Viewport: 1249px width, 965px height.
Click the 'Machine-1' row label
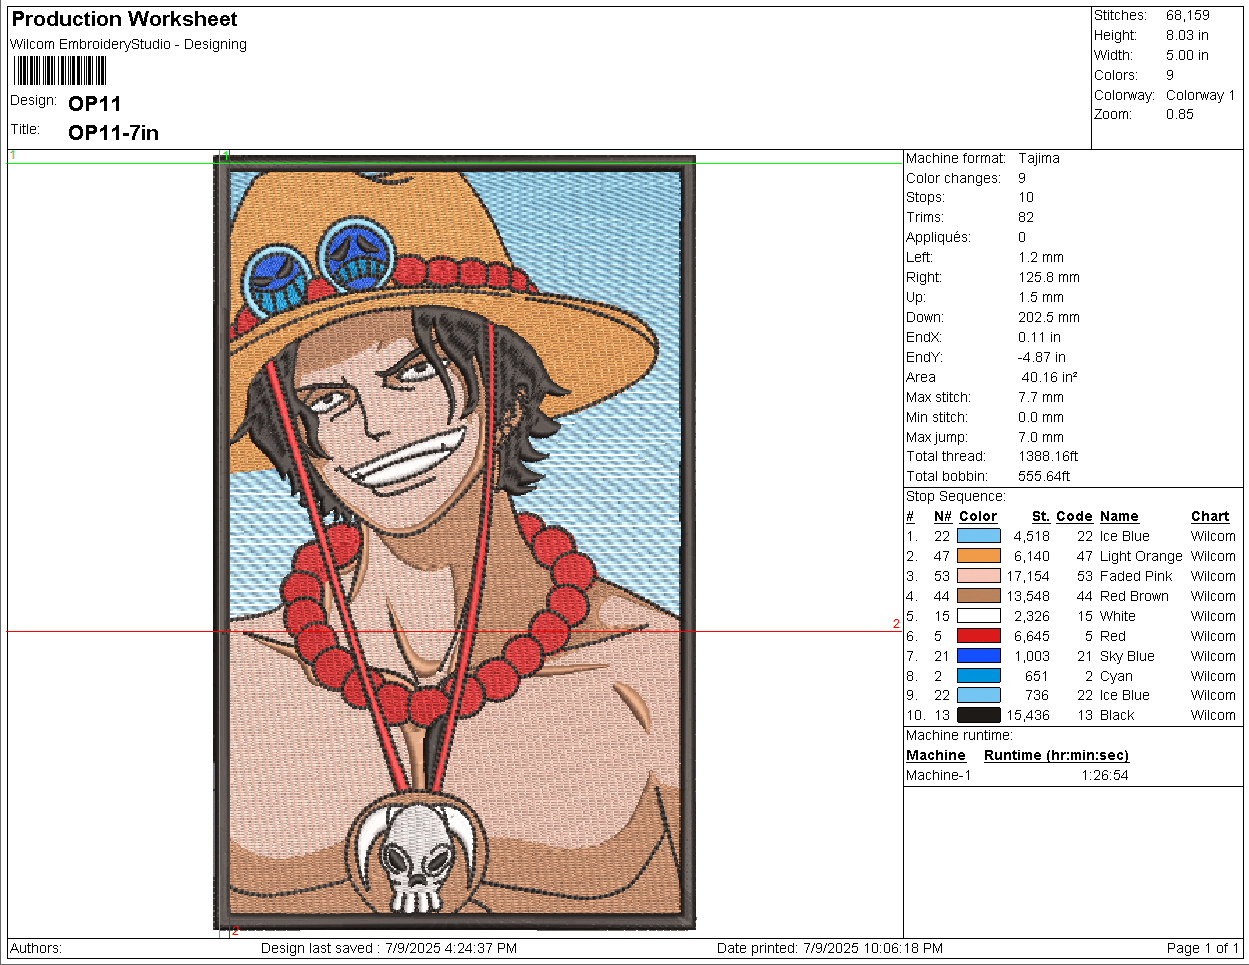tap(938, 775)
